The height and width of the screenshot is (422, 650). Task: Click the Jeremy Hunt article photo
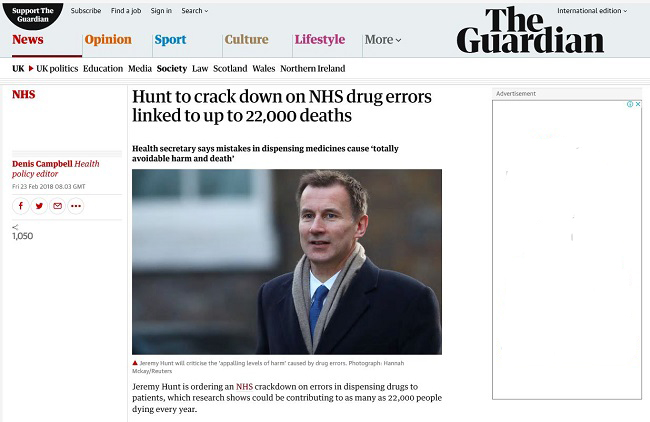tap(286, 261)
